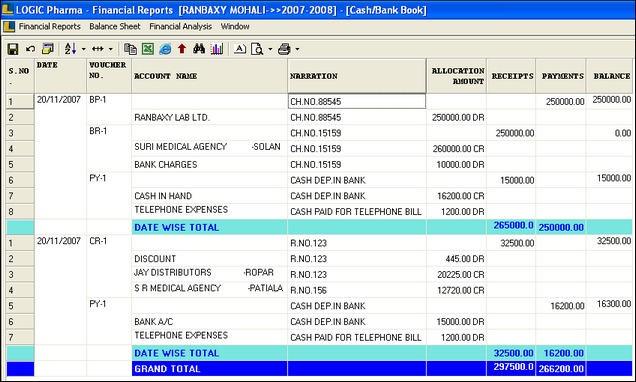Click the GRAND TOTAL row label
The width and height of the screenshot is (636, 382).
point(168,369)
